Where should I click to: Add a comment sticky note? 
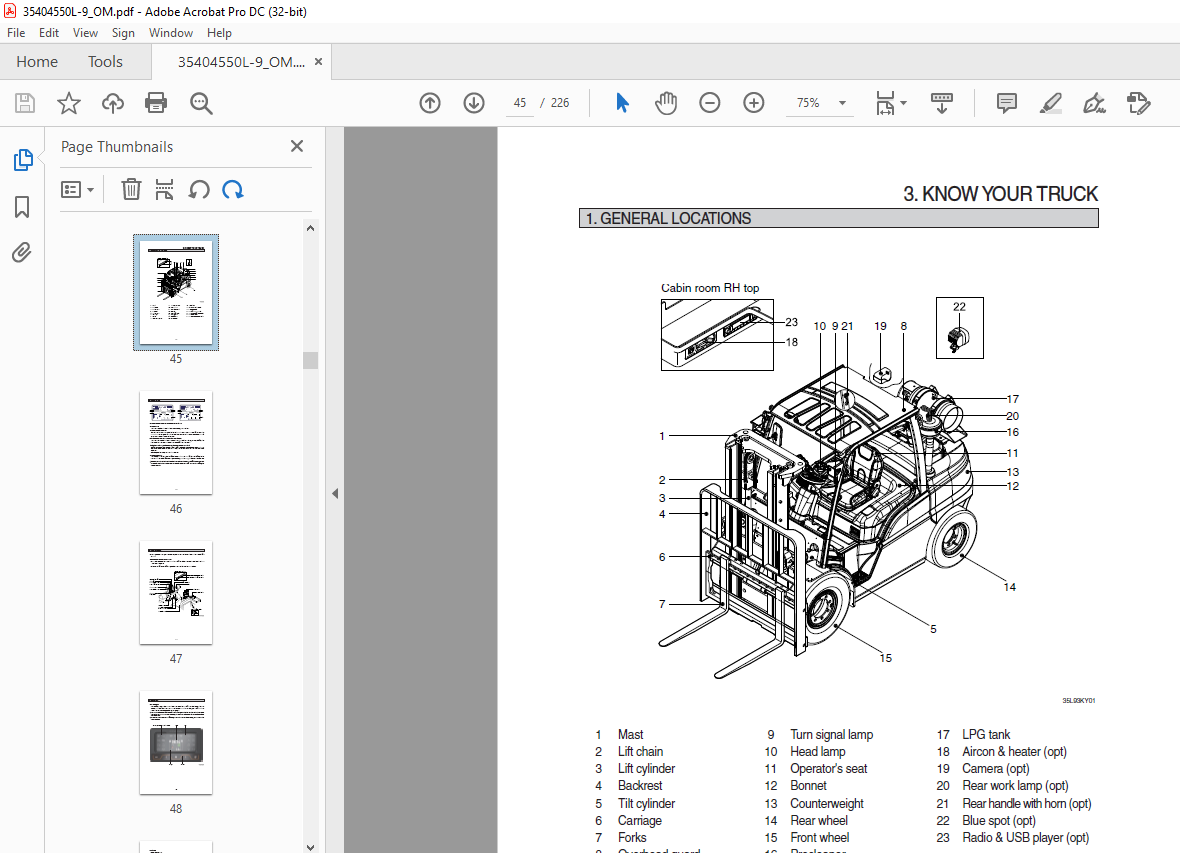tap(1006, 103)
